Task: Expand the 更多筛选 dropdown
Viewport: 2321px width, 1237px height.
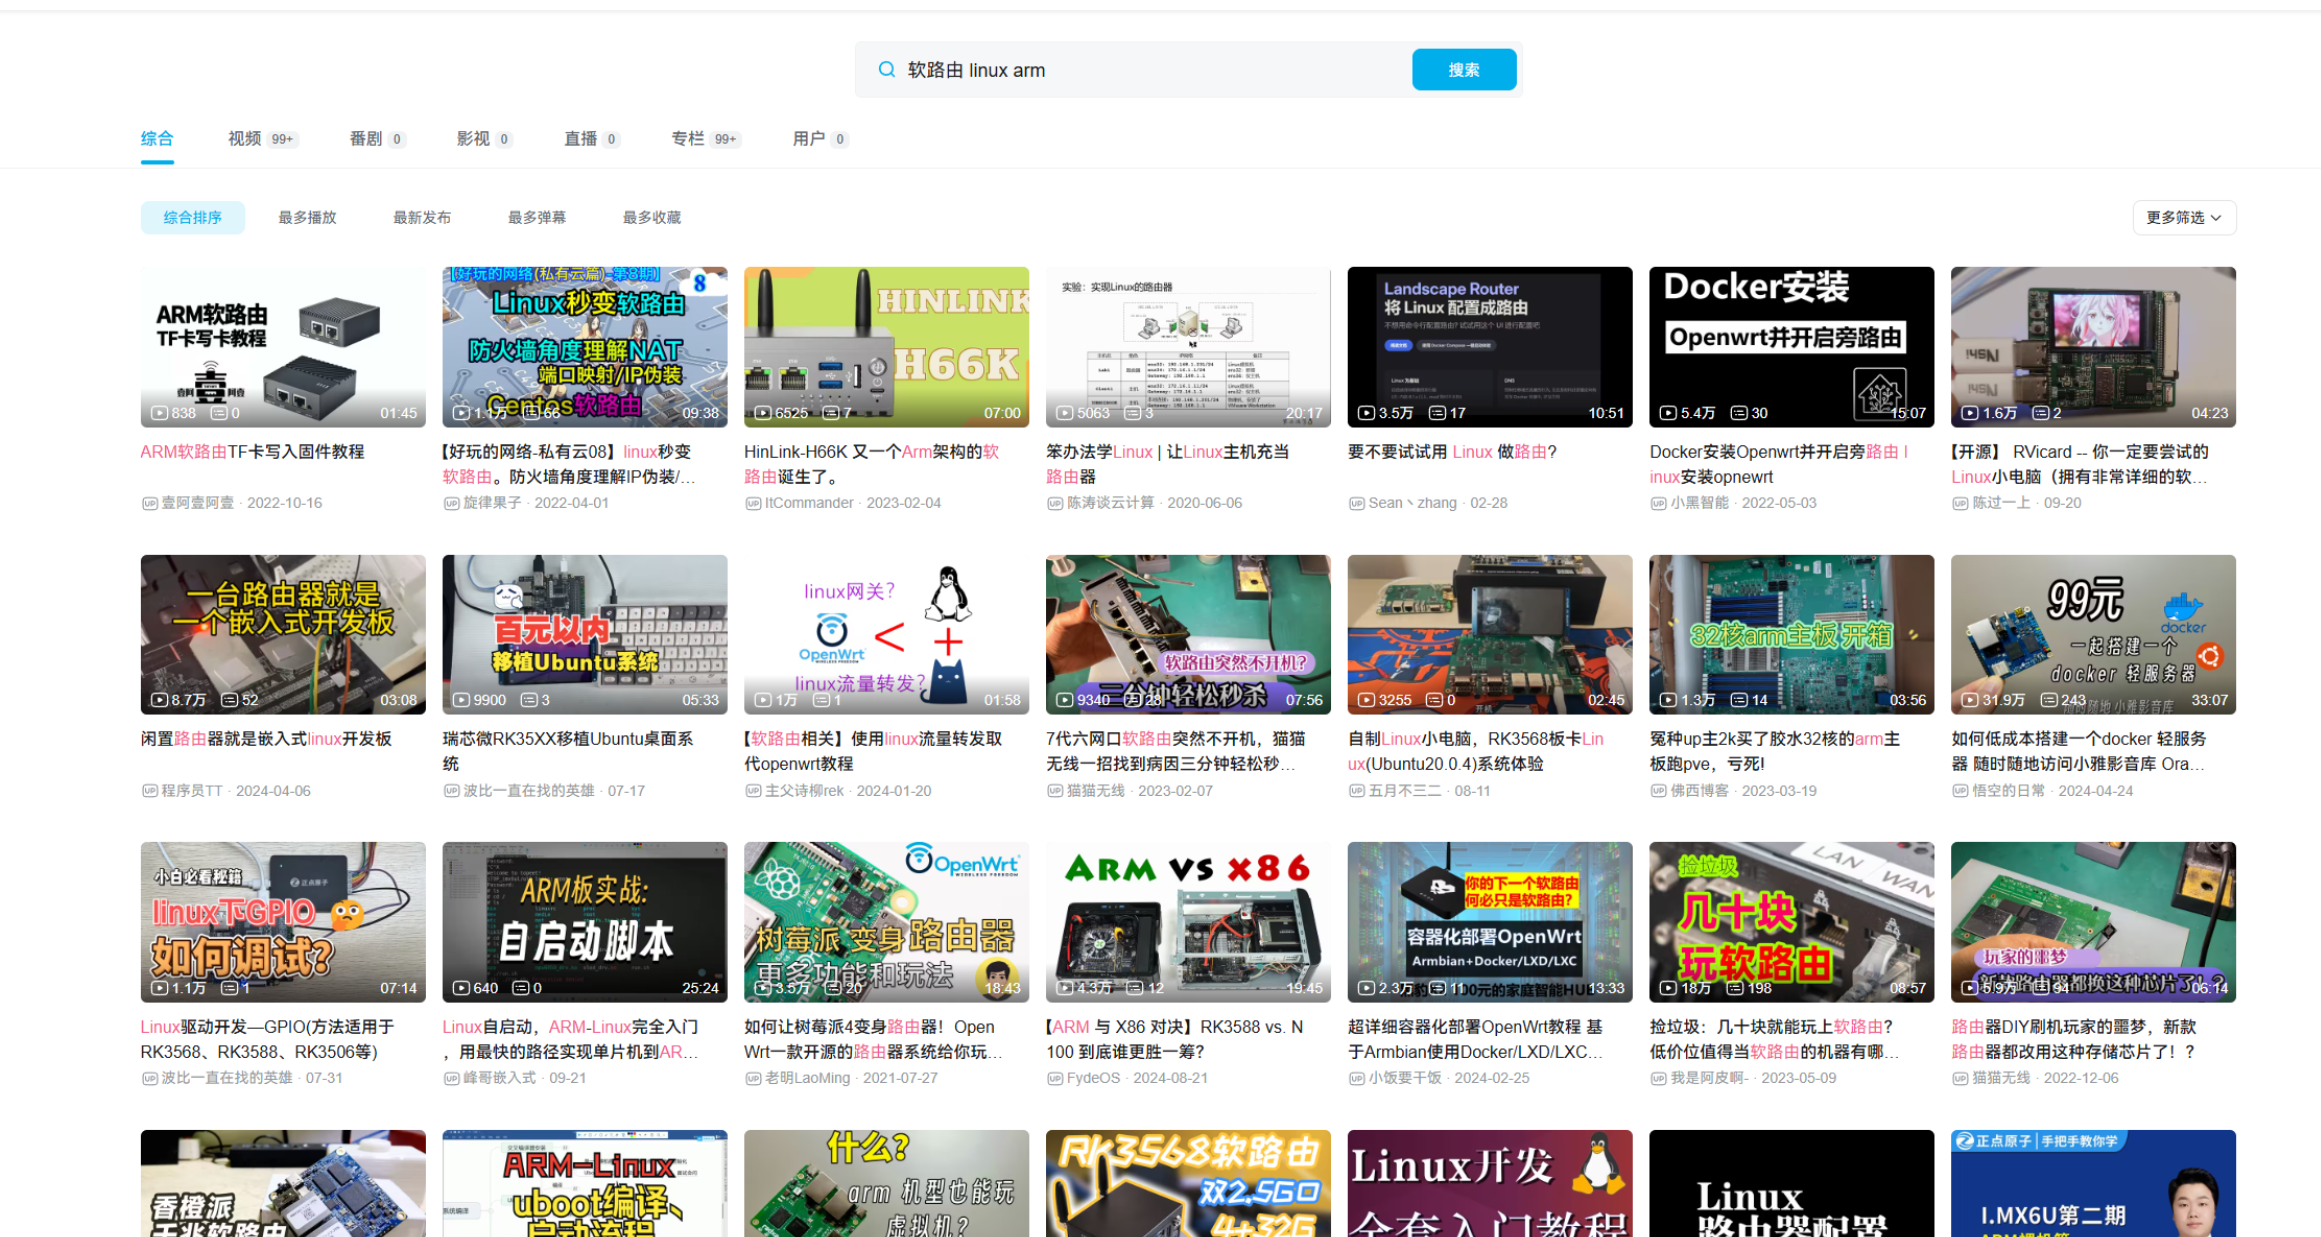Action: click(x=2184, y=217)
